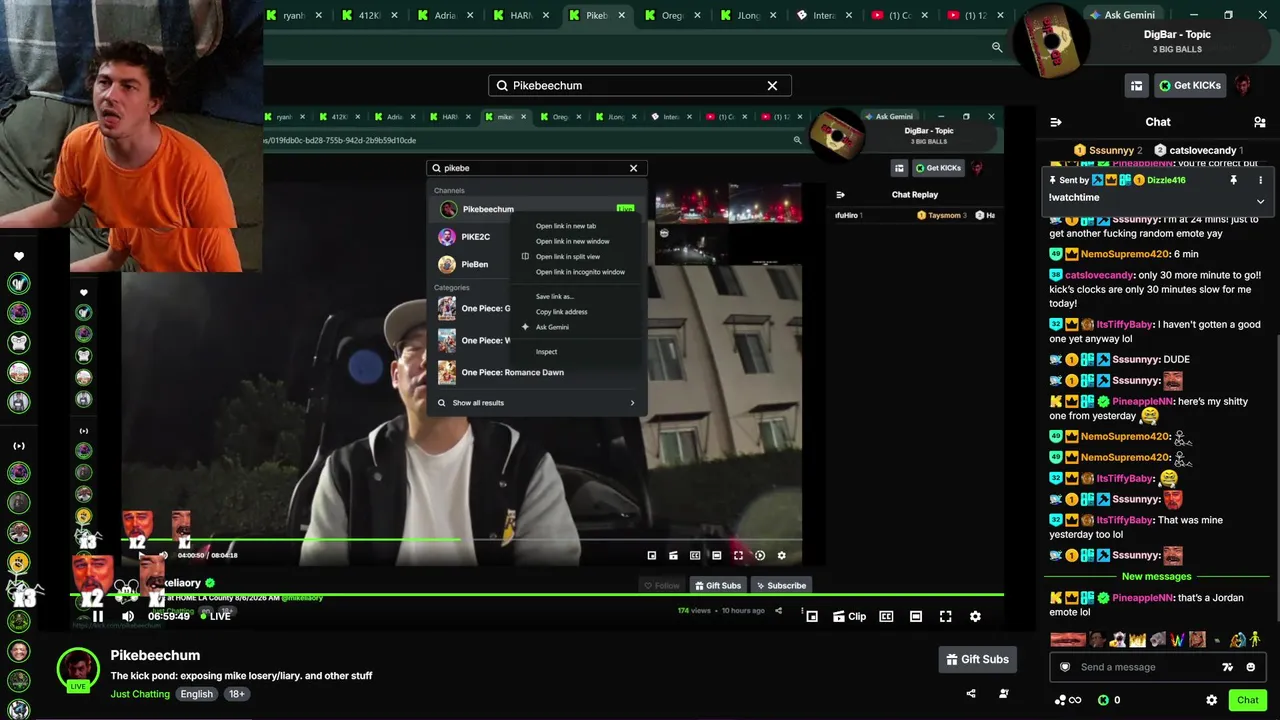
Task: Switch to the Adria browser tab
Action: tap(445, 15)
